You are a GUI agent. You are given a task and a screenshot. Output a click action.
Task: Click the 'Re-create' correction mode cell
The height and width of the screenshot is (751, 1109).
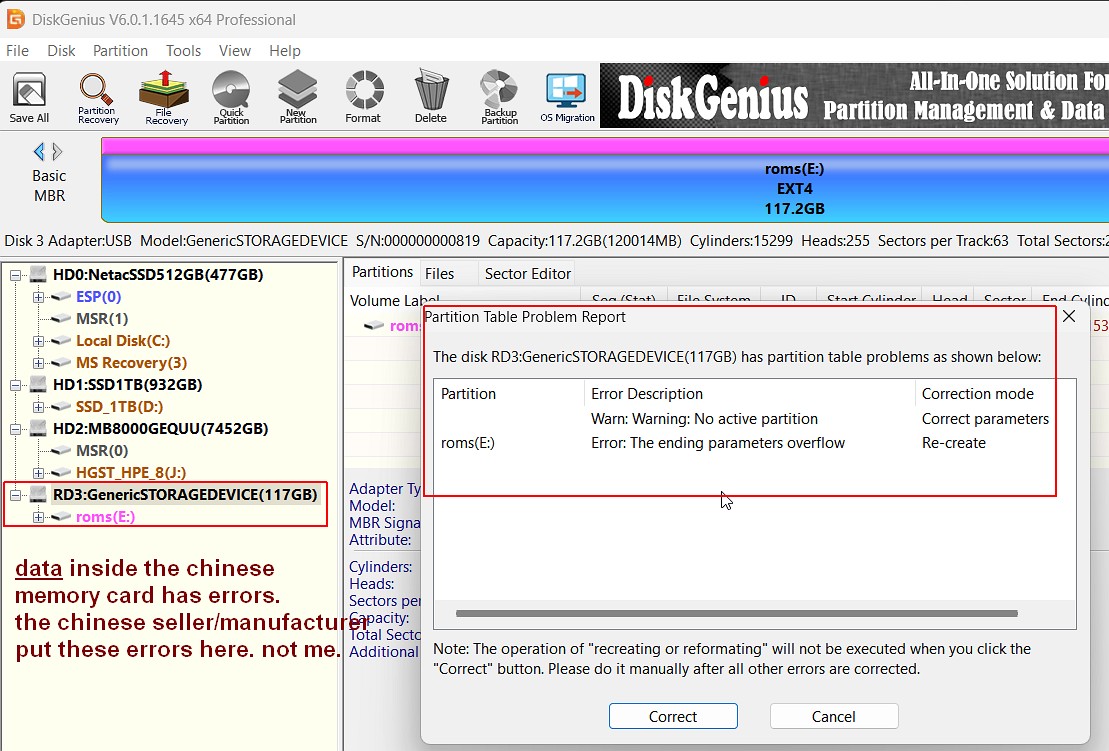pyautogui.click(x=953, y=443)
